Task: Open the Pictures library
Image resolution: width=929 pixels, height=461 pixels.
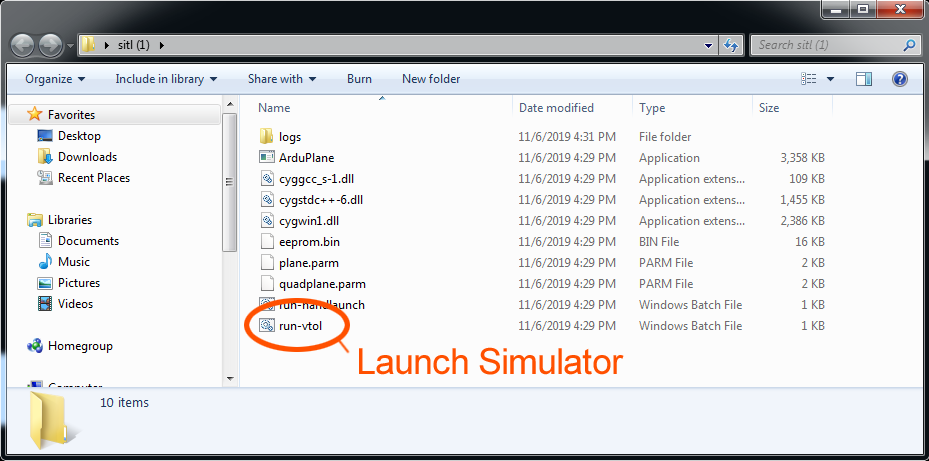Action: click(x=79, y=283)
